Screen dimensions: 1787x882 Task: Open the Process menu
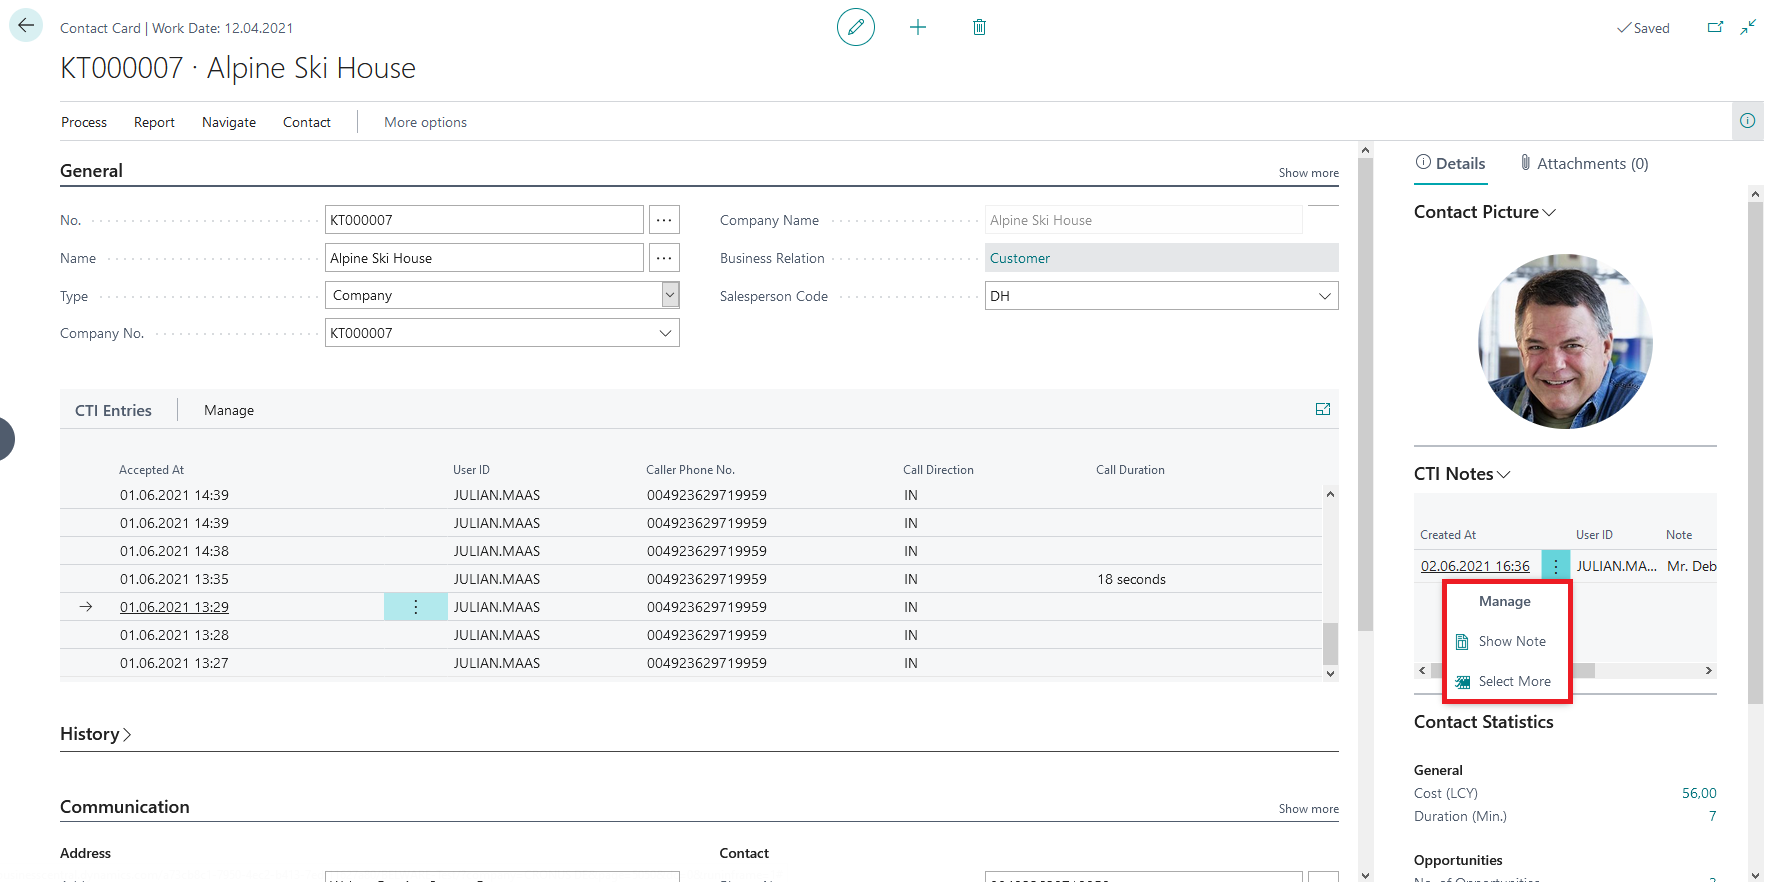click(84, 122)
